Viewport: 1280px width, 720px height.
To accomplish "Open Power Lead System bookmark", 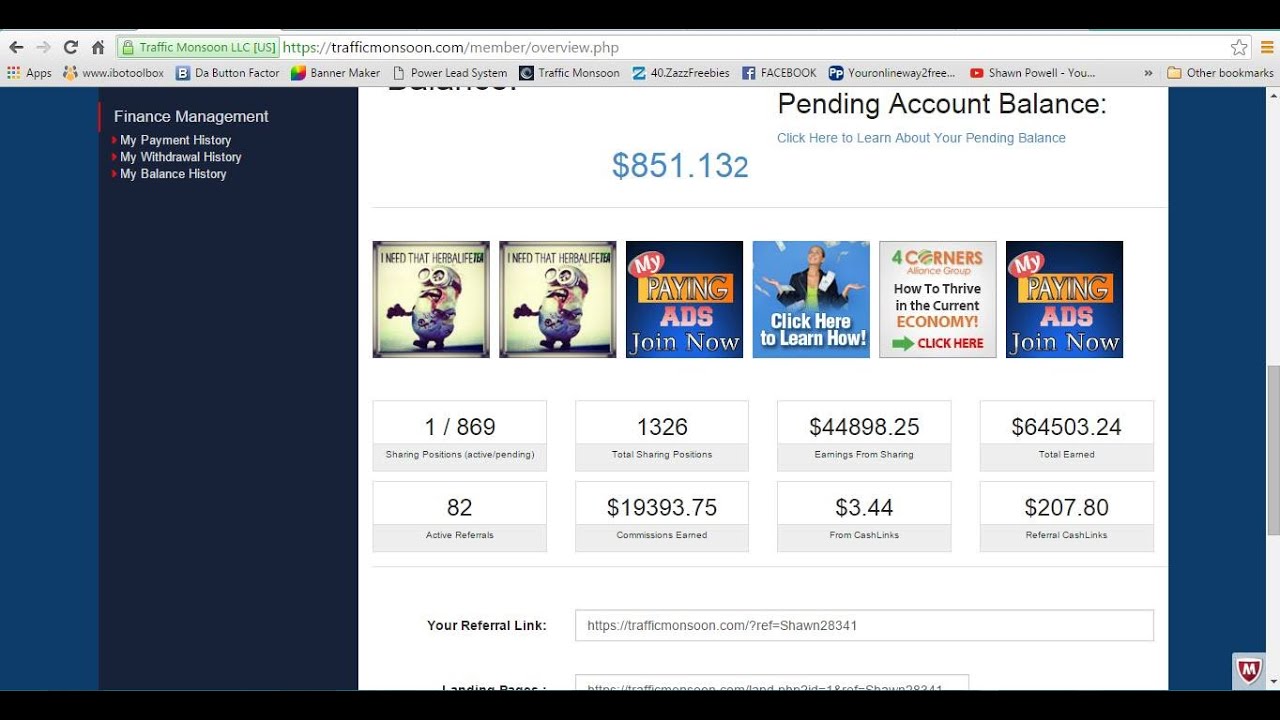I will click(450, 73).
